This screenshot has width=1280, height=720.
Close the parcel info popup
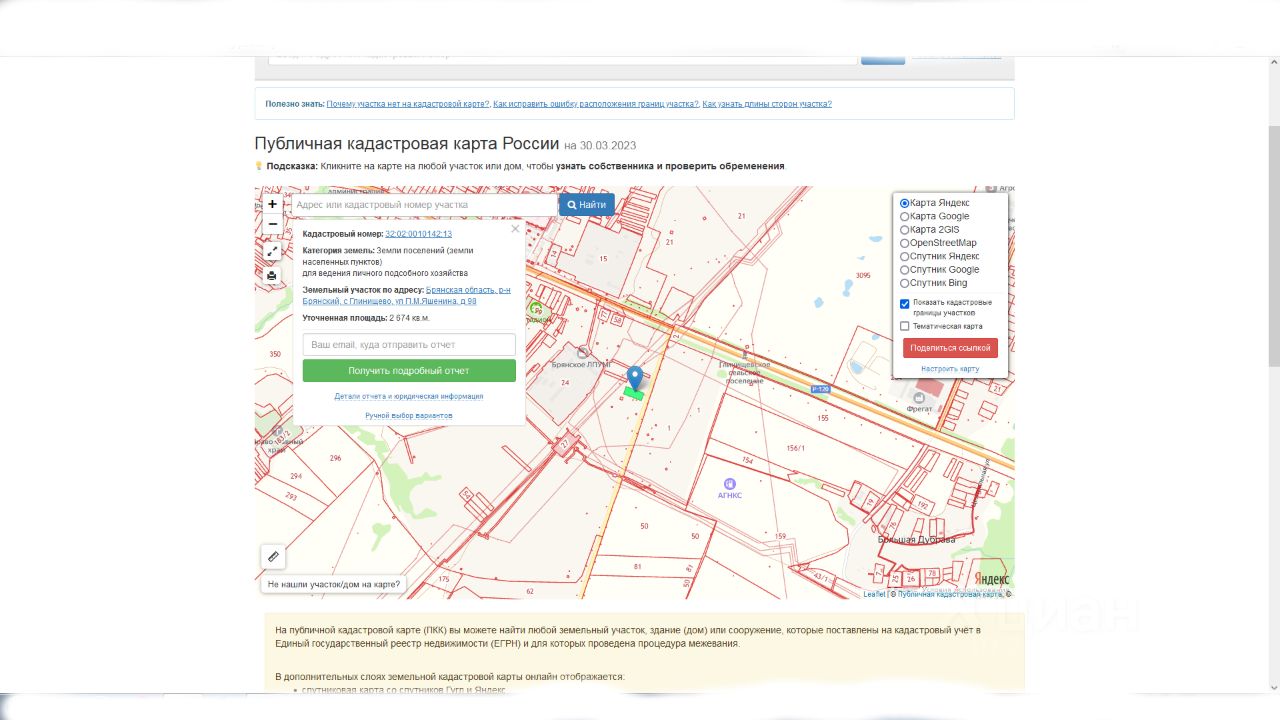click(515, 229)
